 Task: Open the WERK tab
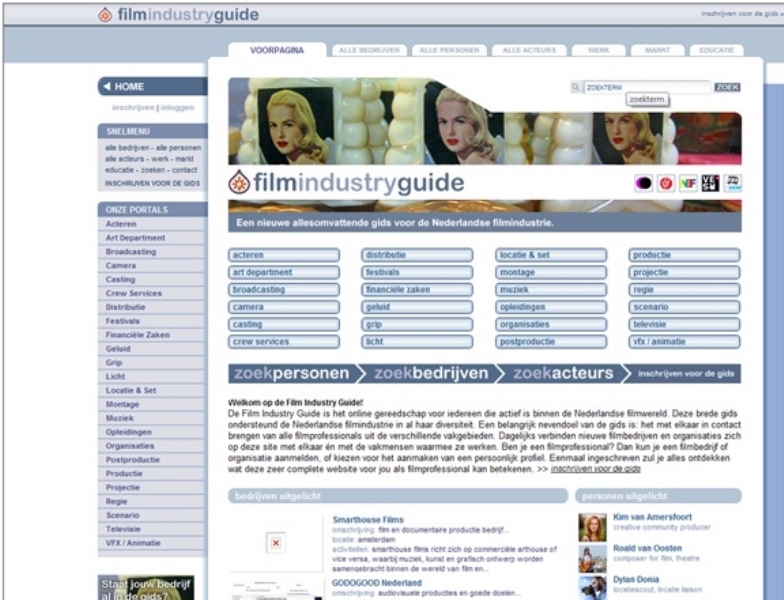click(600, 50)
